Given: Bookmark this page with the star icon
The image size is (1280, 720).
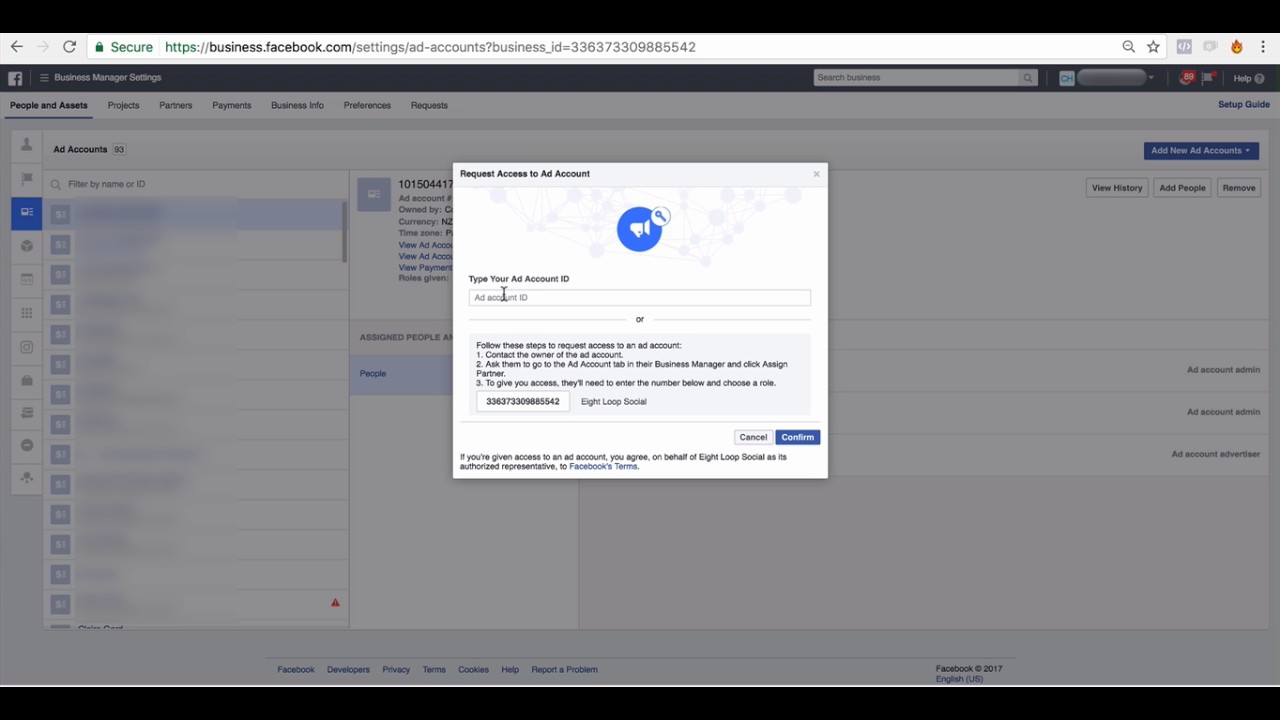Looking at the screenshot, I should pyautogui.click(x=1153, y=47).
